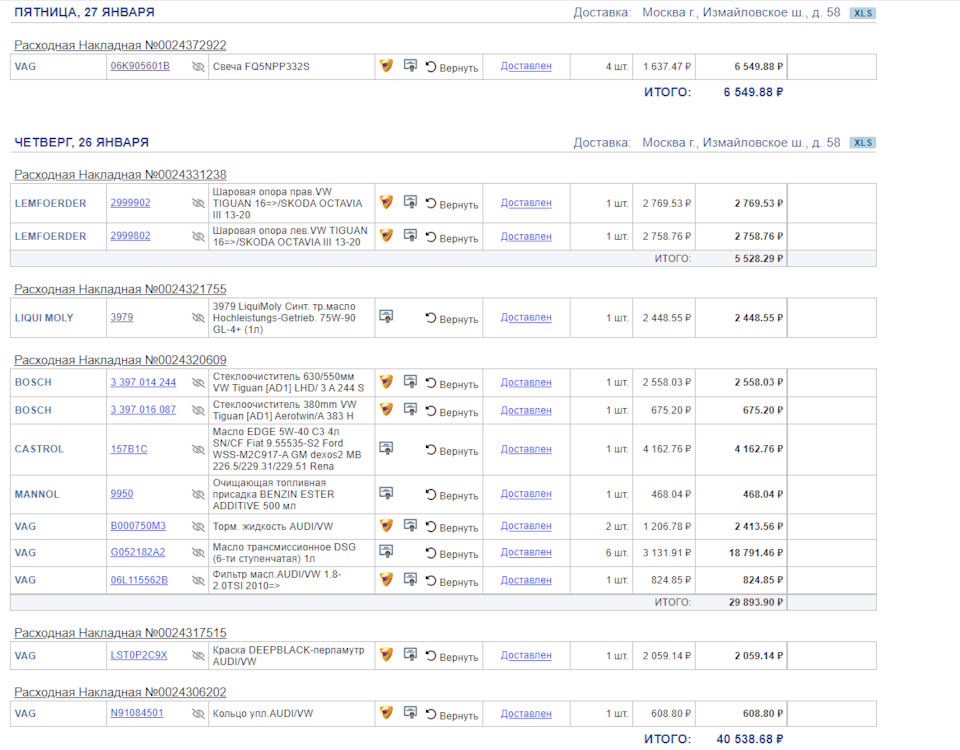Image resolution: width=960 pixels, height=750 pixels.
Task: Open part number G052182A2 link
Action: (138, 552)
